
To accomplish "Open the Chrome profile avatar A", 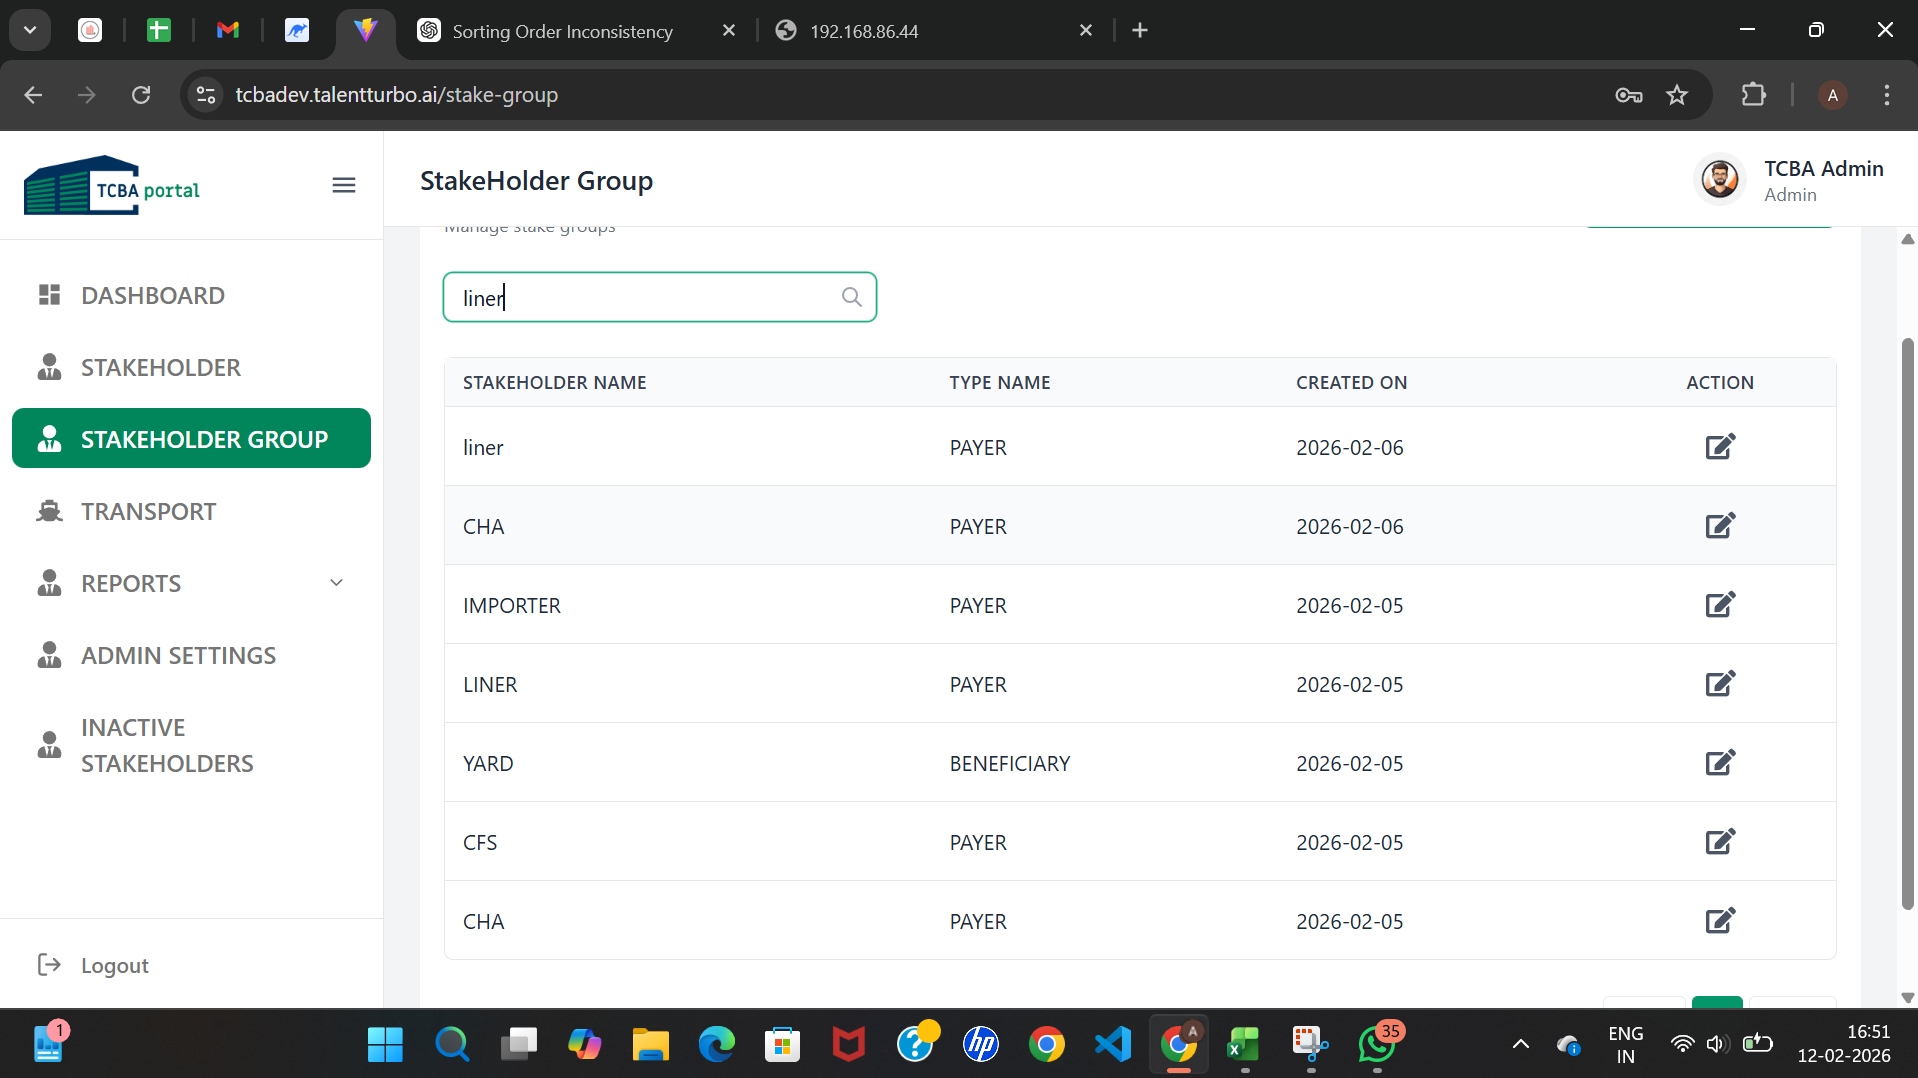I will pos(1833,95).
